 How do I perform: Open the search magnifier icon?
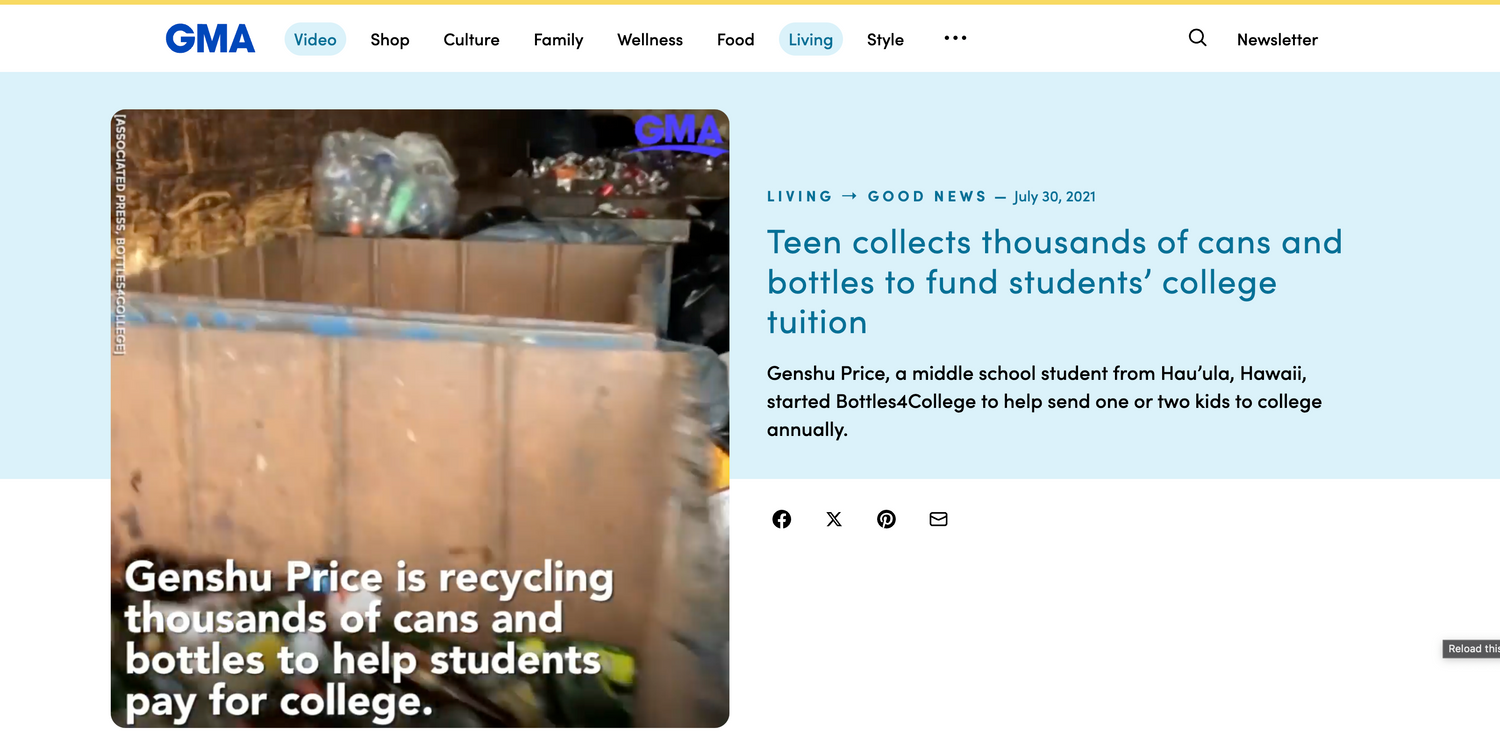click(x=1197, y=38)
